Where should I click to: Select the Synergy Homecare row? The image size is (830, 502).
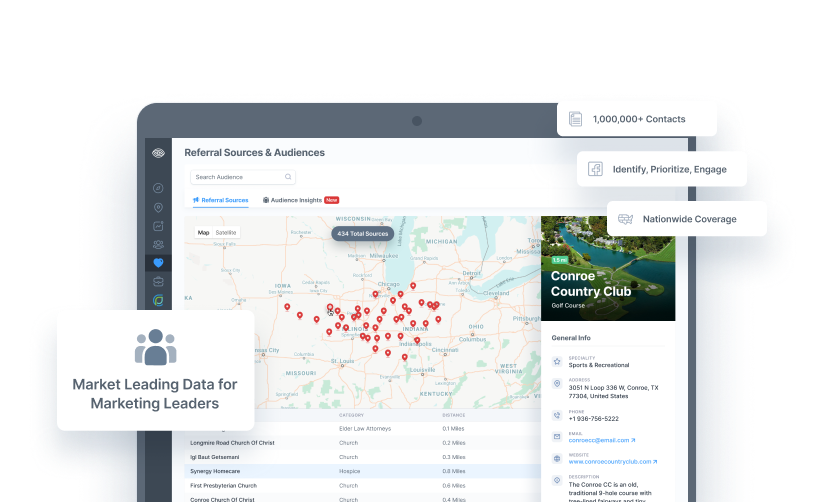363,471
